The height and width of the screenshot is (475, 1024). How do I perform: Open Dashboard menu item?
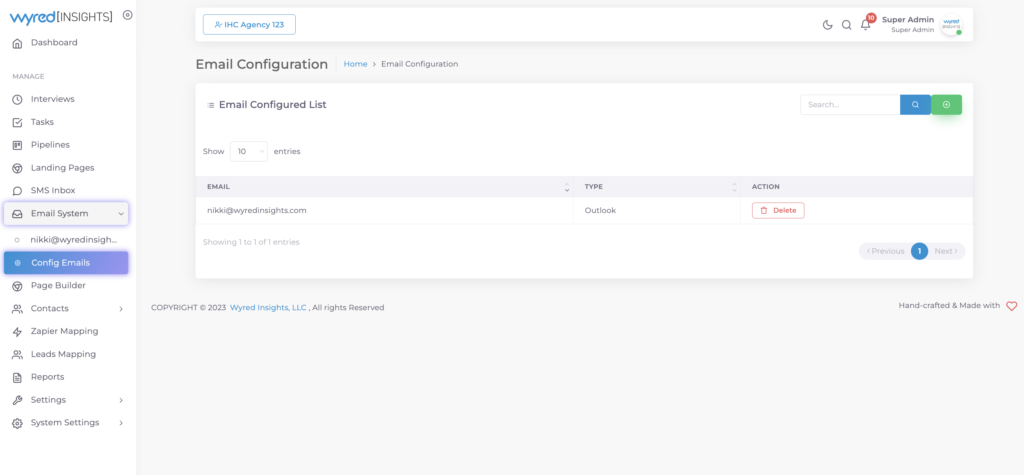pyautogui.click(x=54, y=42)
